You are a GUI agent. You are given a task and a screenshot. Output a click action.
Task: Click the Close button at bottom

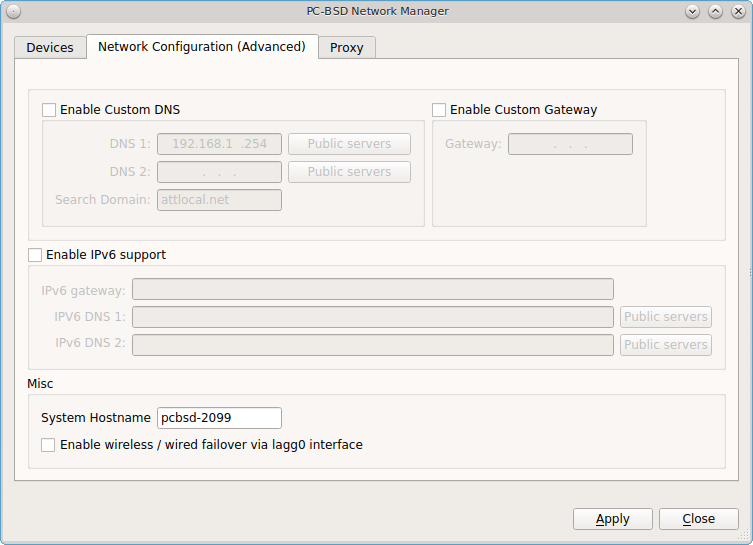click(699, 519)
